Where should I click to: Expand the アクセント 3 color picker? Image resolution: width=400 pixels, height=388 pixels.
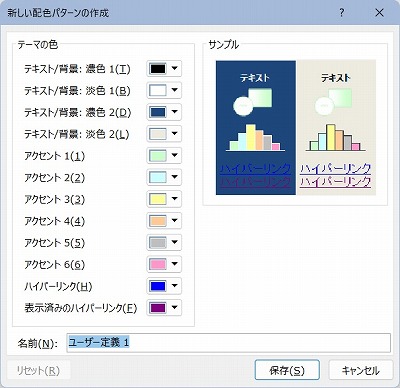pos(164,199)
